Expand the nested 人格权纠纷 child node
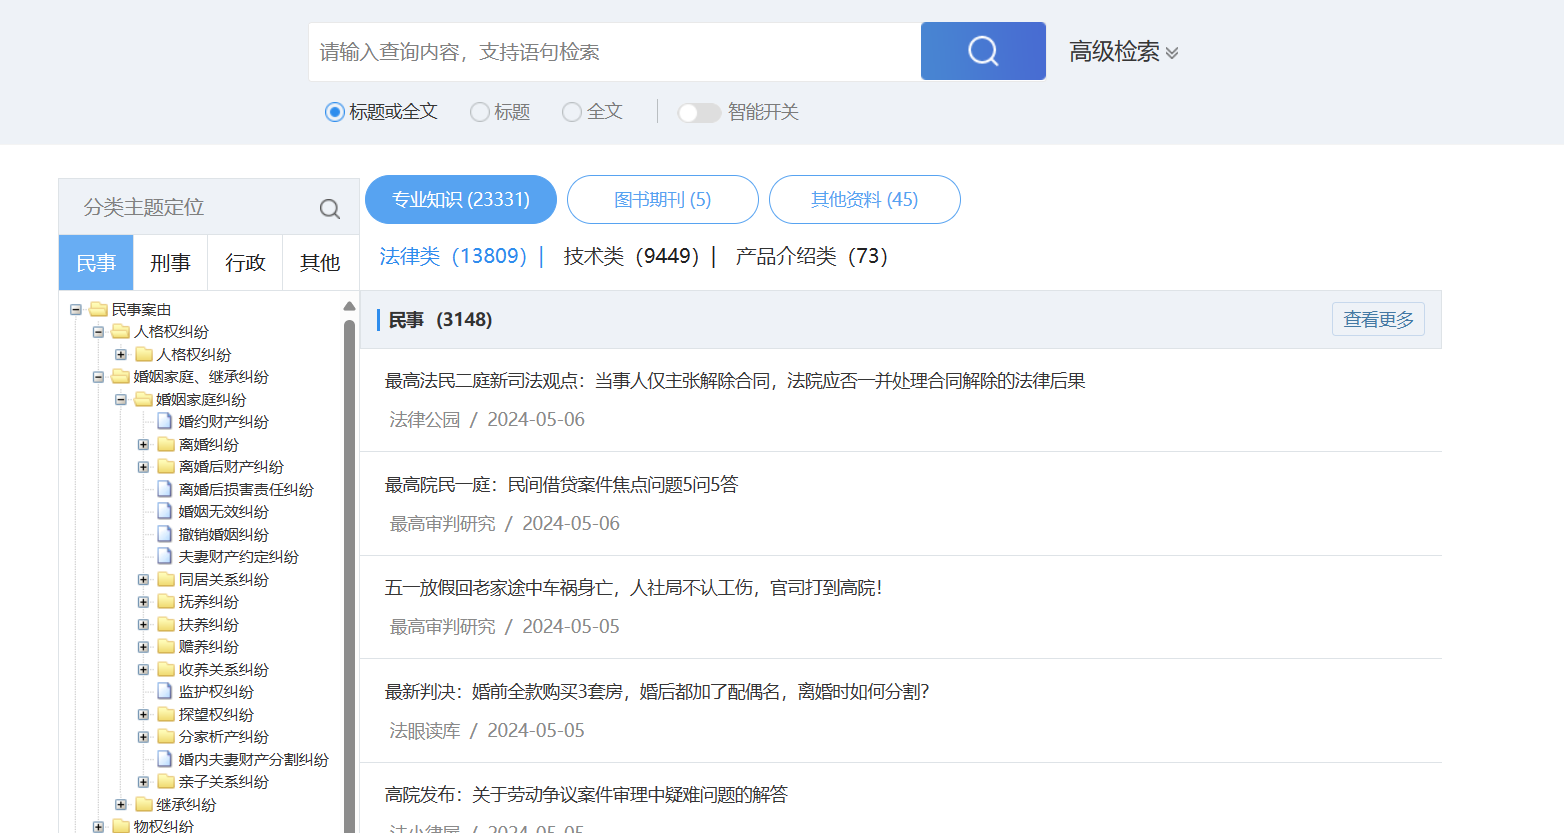The height and width of the screenshot is (833, 1564). 121,355
